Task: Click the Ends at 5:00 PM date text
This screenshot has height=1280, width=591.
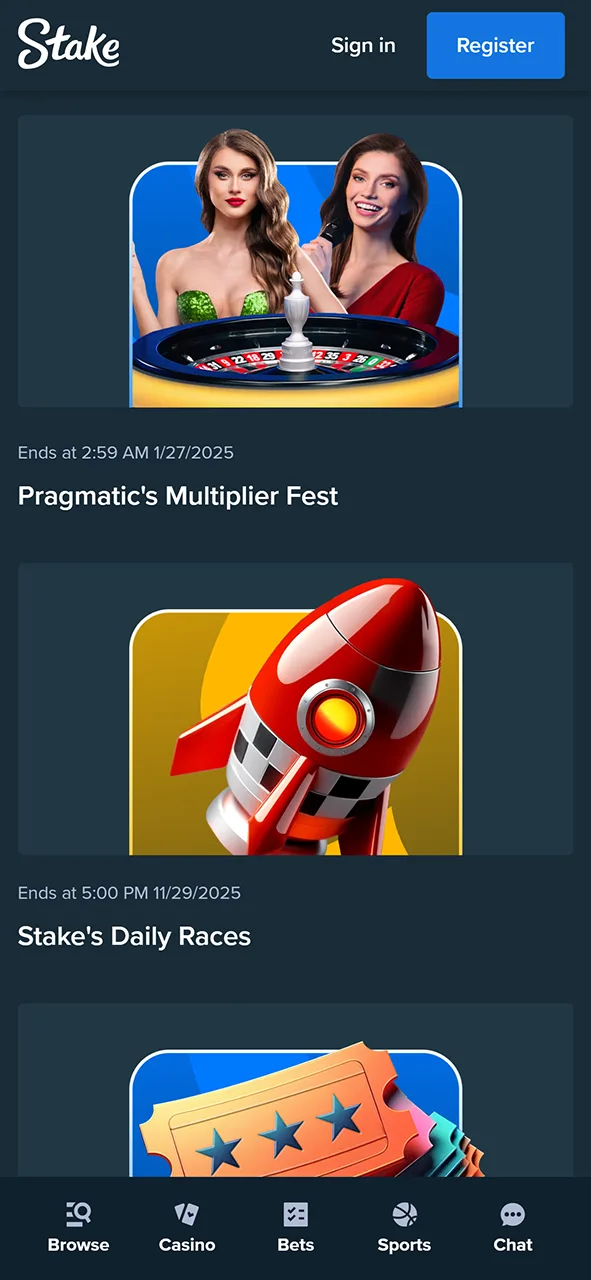Action: click(x=129, y=893)
